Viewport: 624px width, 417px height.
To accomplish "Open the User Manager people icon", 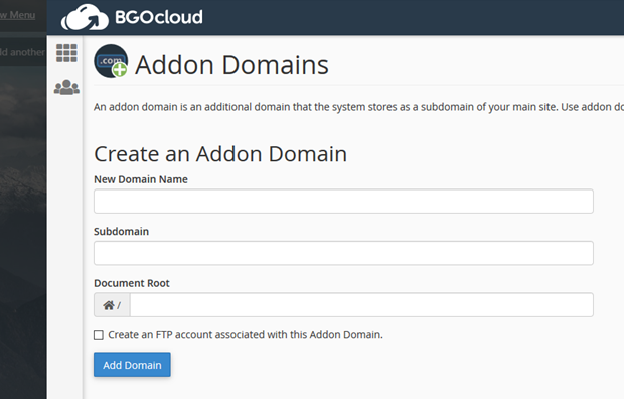I will (x=66, y=87).
